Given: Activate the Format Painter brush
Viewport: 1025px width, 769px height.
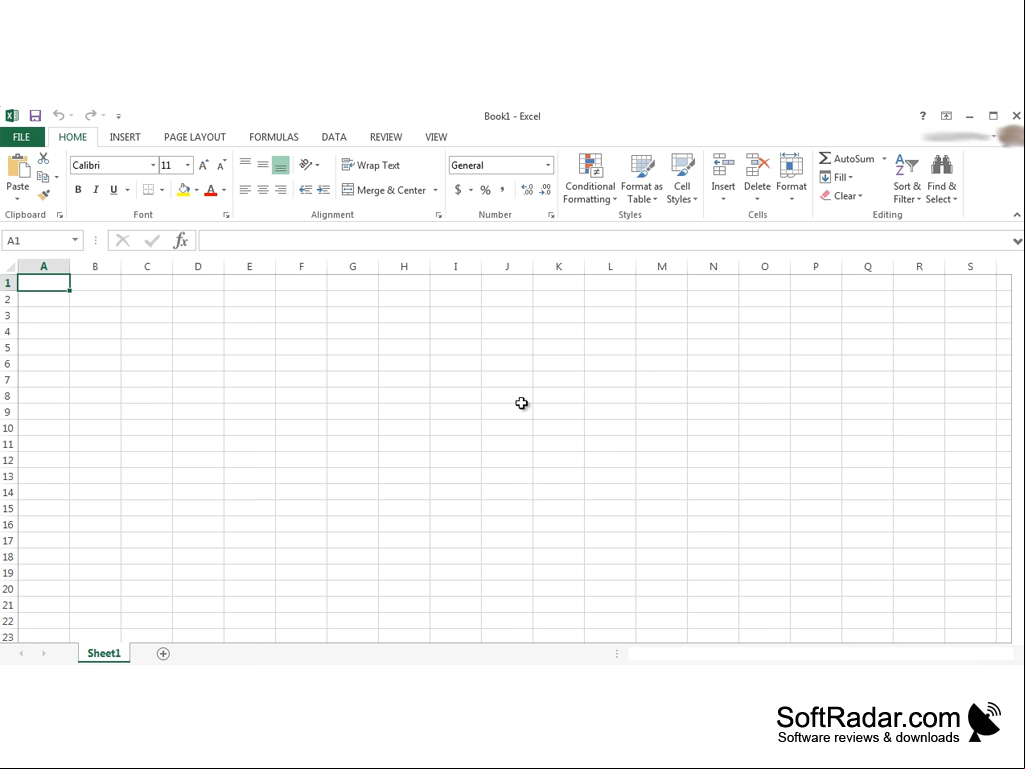Looking at the screenshot, I should pos(44,195).
